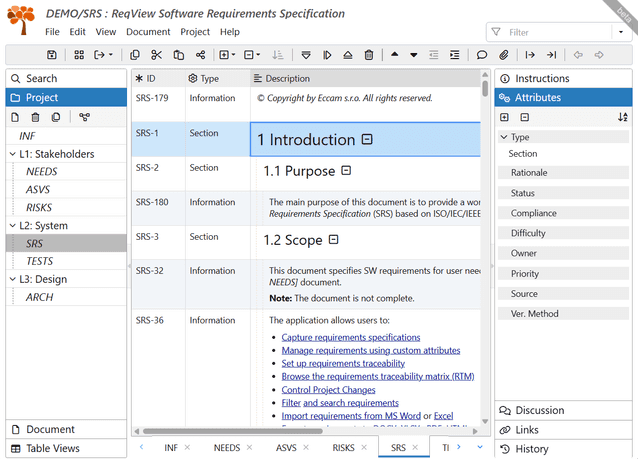The height and width of the screenshot is (459, 638).
Task: Click the Paste clipboard icon
Action: pos(178,55)
